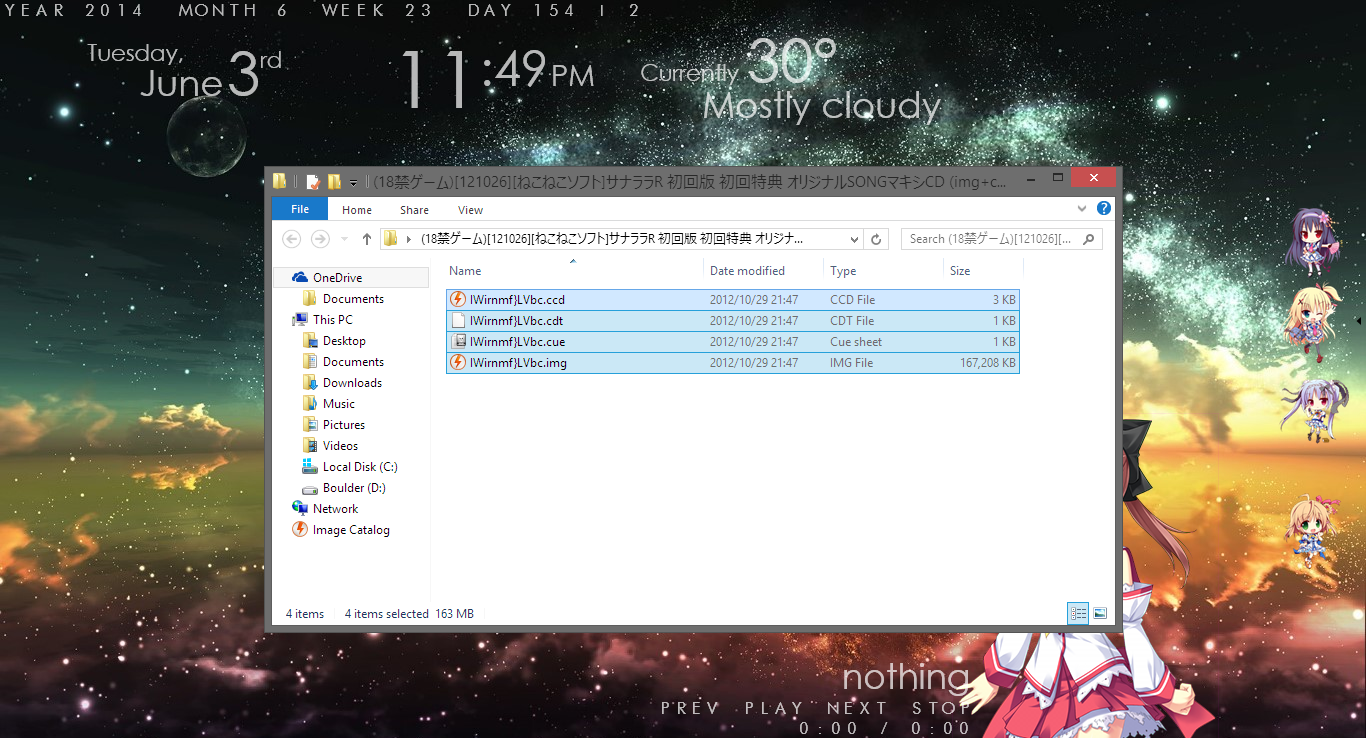This screenshot has height=738, width=1366.
Task: Open the Customize Quick Access Toolbar dropdown
Action: click(353, 183)
